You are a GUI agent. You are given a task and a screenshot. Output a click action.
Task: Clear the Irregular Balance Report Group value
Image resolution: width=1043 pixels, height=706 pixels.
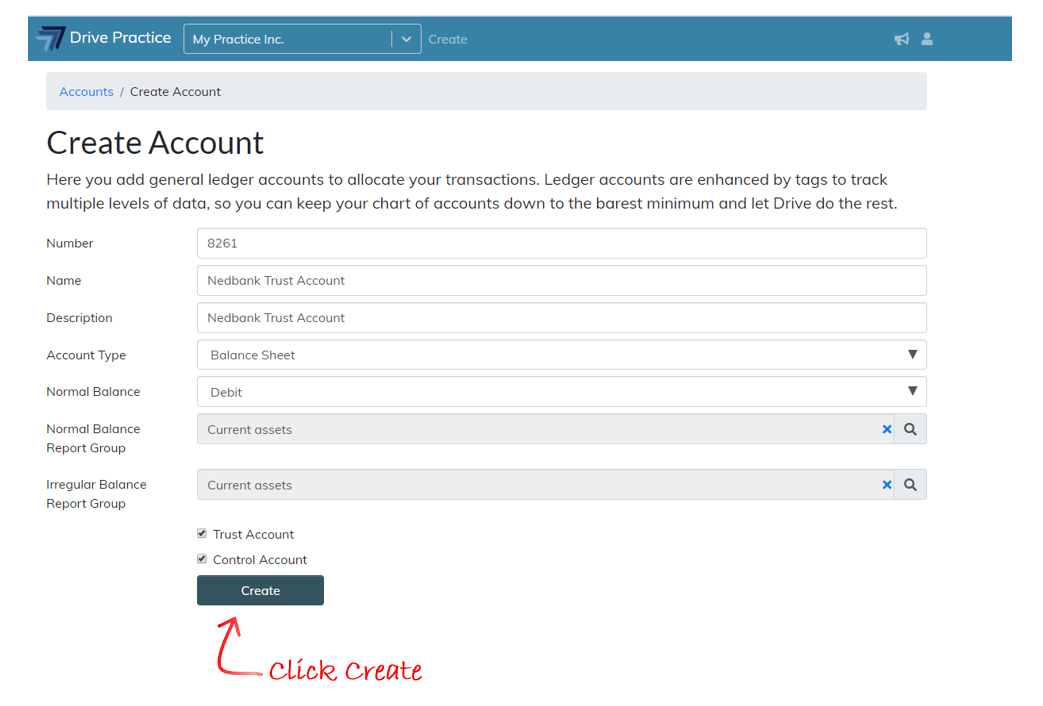pyautogui.click(x=886, y=485)
